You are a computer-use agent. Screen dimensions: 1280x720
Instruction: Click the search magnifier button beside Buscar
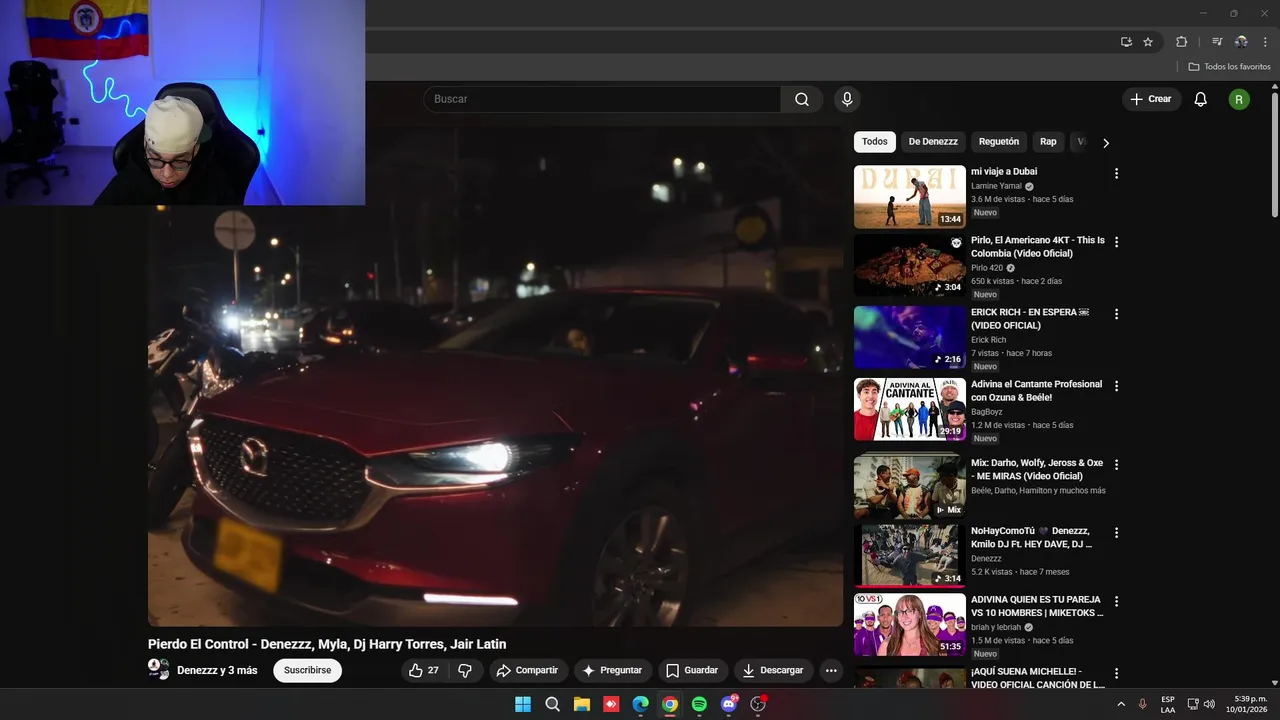[802, 99]
